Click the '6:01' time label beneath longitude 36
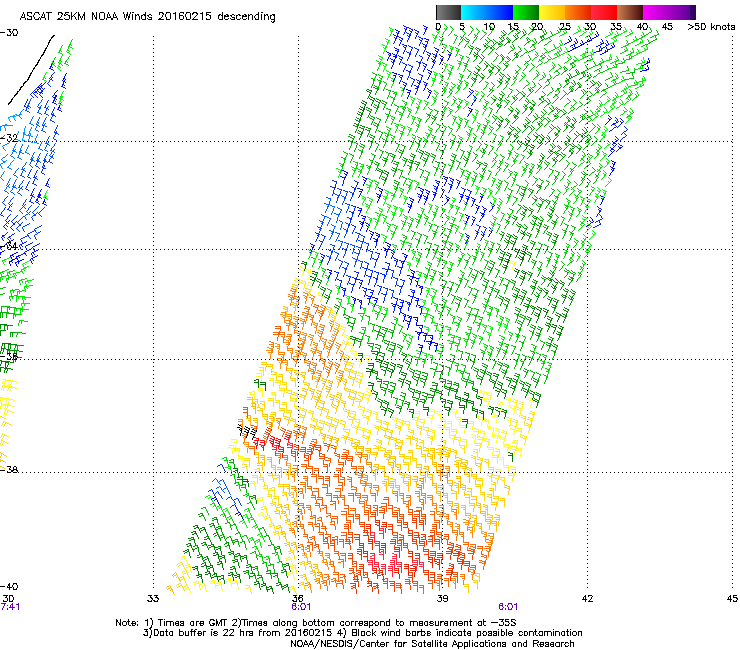The height and width of the screenshot is (650, 740). point(301,607)
